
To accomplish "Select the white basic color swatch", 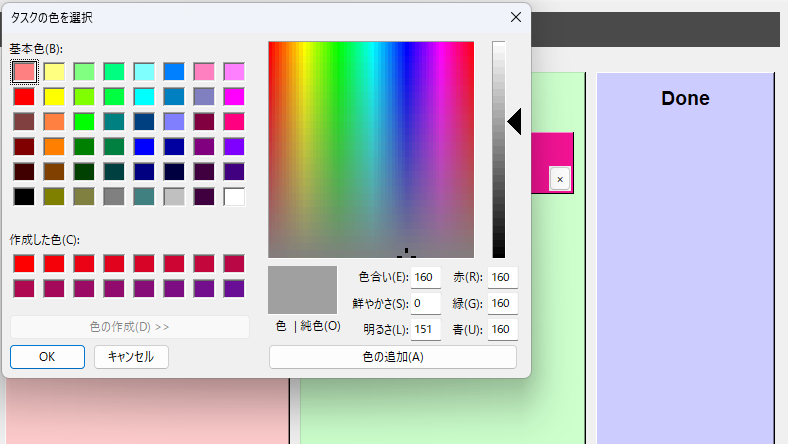I will click(234, 197).
